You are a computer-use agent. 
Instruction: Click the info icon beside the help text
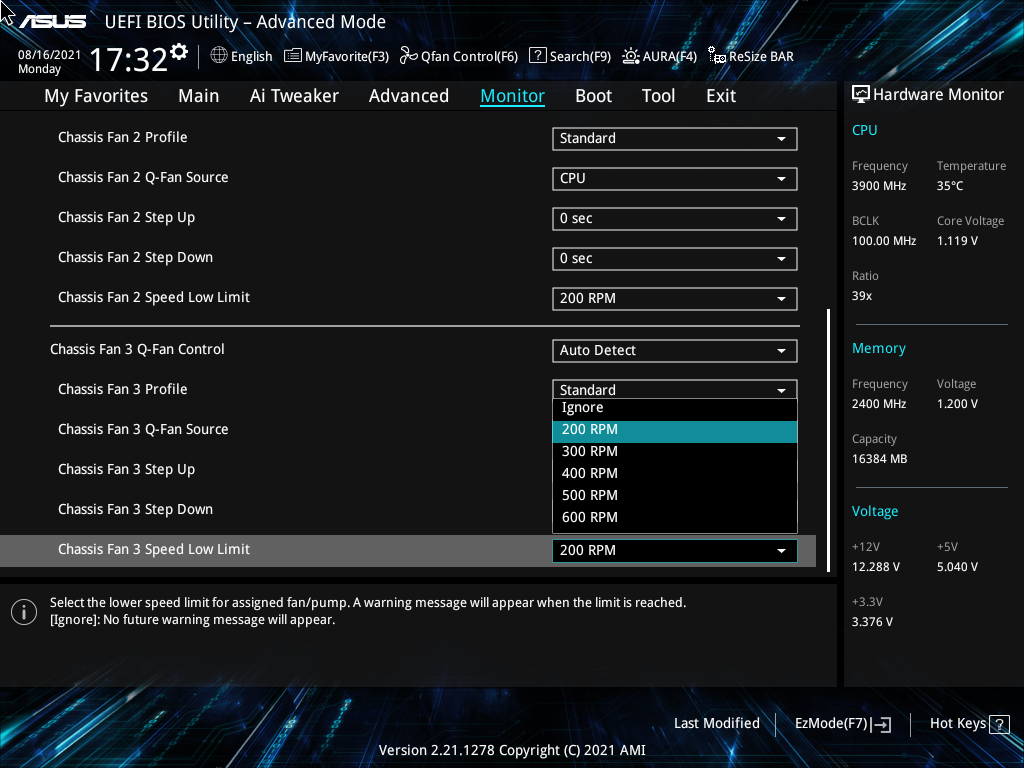(x=24, y=612)
